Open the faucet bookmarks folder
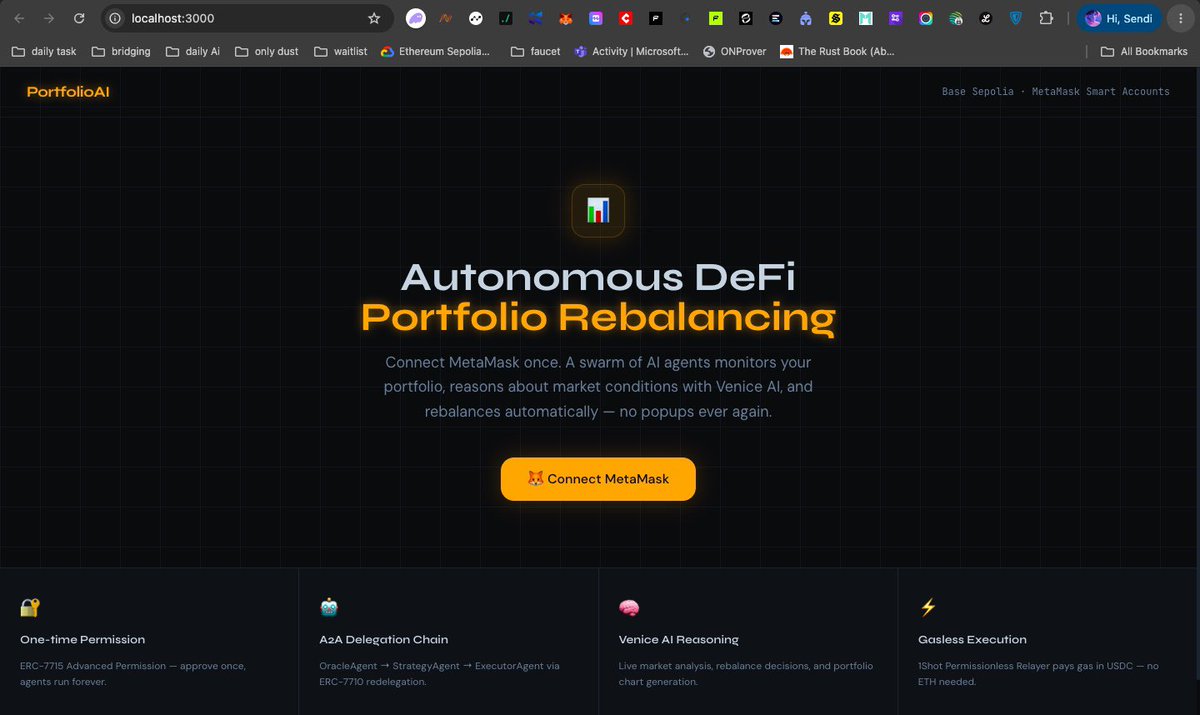 coord(535,51)
